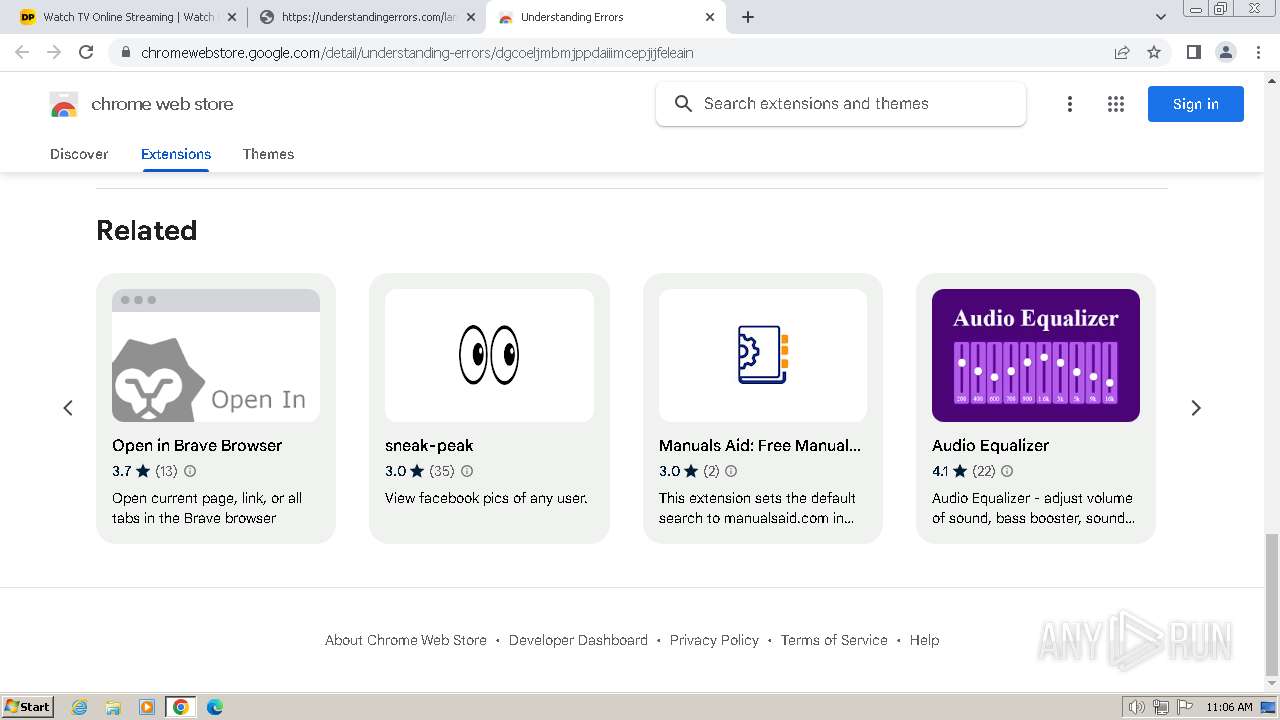The height and width of the screenshot is (720, 1280).
Task: Open About Chrome Web Store link
Action: pos(406,640)
